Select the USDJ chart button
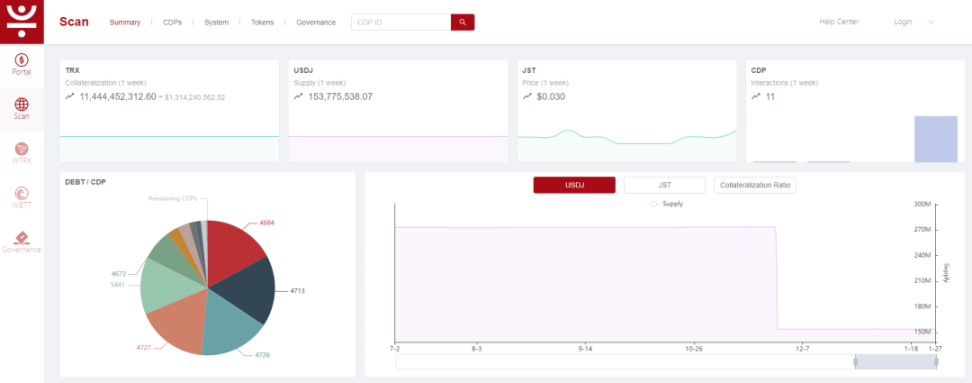 point(574,185)
